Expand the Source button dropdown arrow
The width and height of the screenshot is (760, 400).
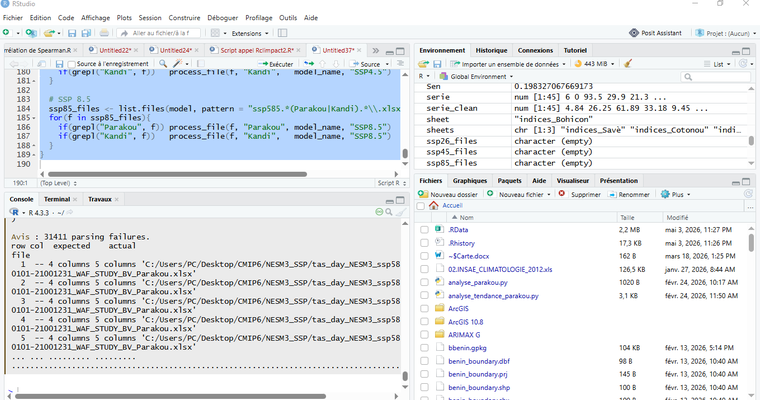point(387,64)
